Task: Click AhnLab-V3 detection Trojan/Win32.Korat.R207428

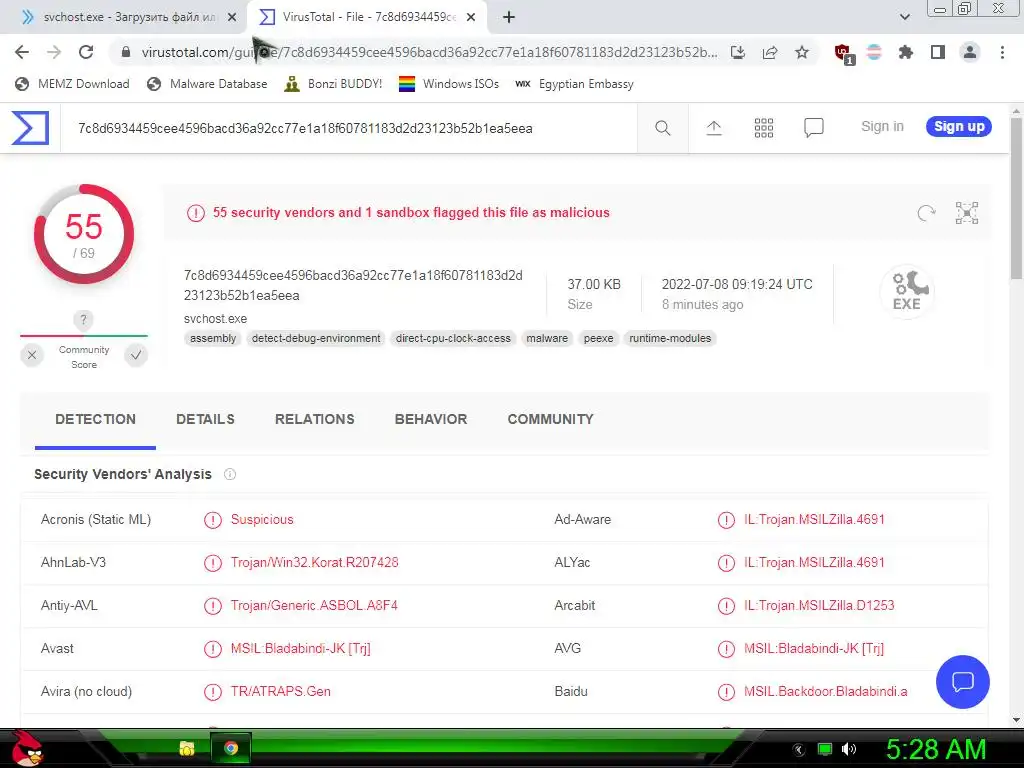Action: (x=314, y=562)
